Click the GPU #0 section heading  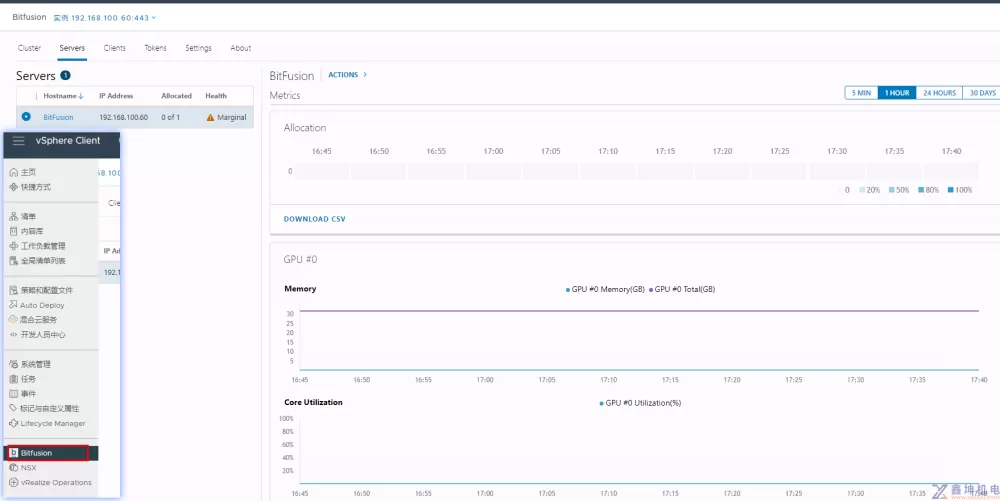tap(300, 259)
